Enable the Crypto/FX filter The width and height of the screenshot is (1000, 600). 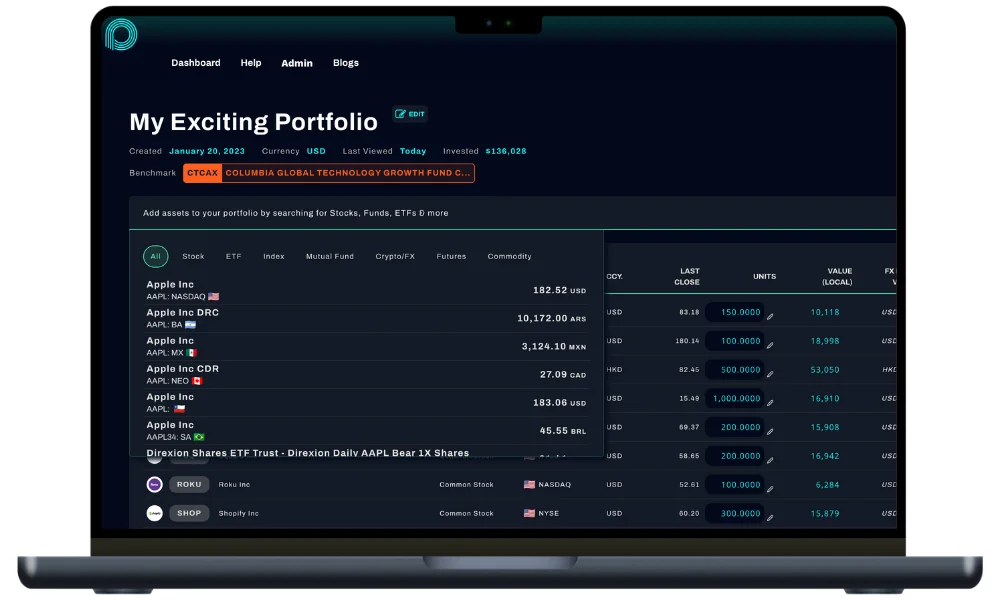pos(395,256)
